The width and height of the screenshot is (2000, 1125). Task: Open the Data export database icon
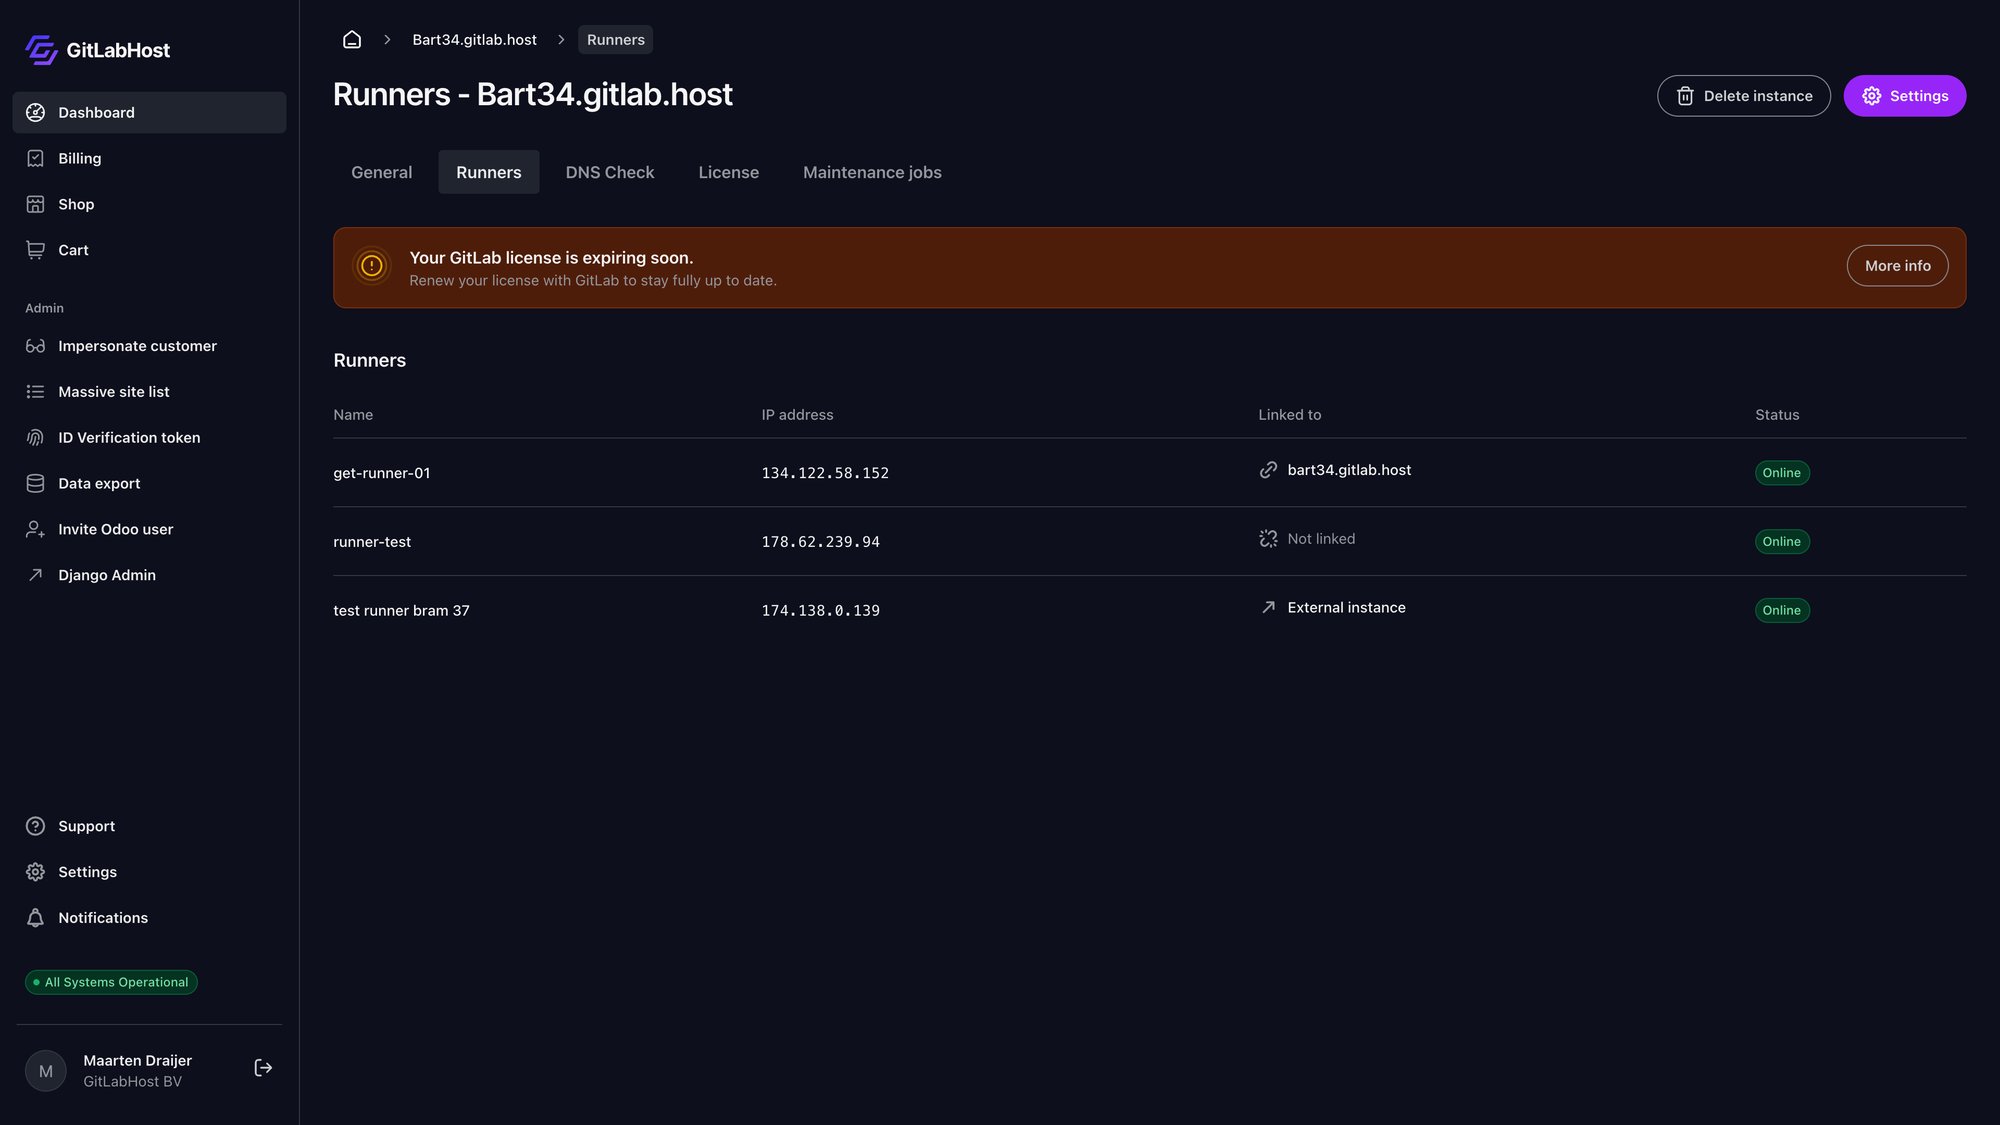tap(35, 483)
